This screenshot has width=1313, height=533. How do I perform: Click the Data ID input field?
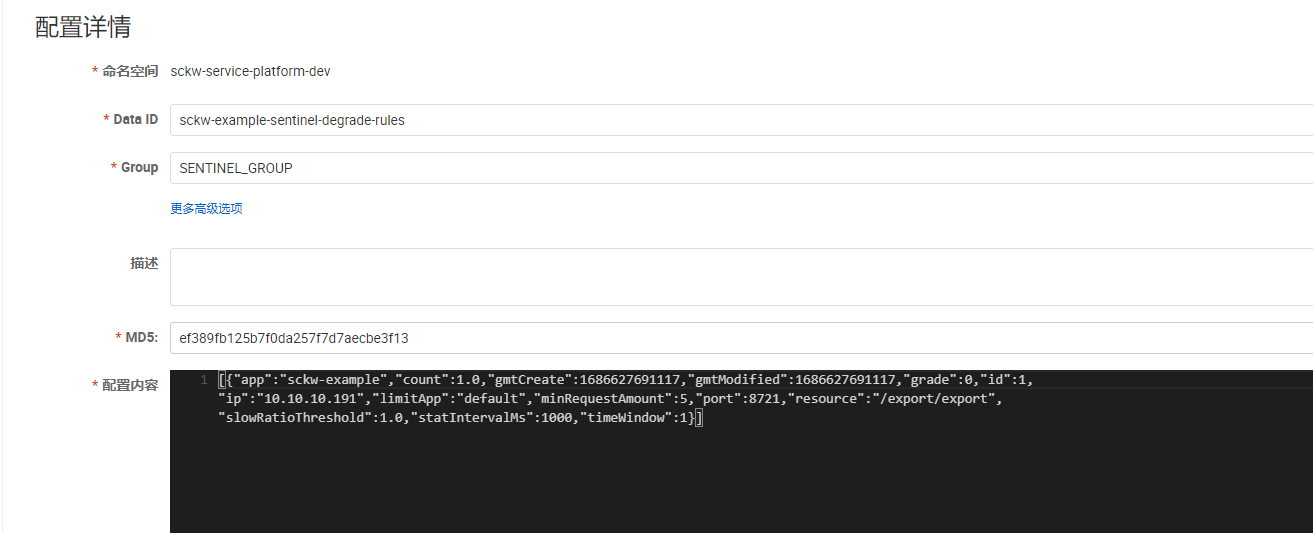click(x=740, y=120)
